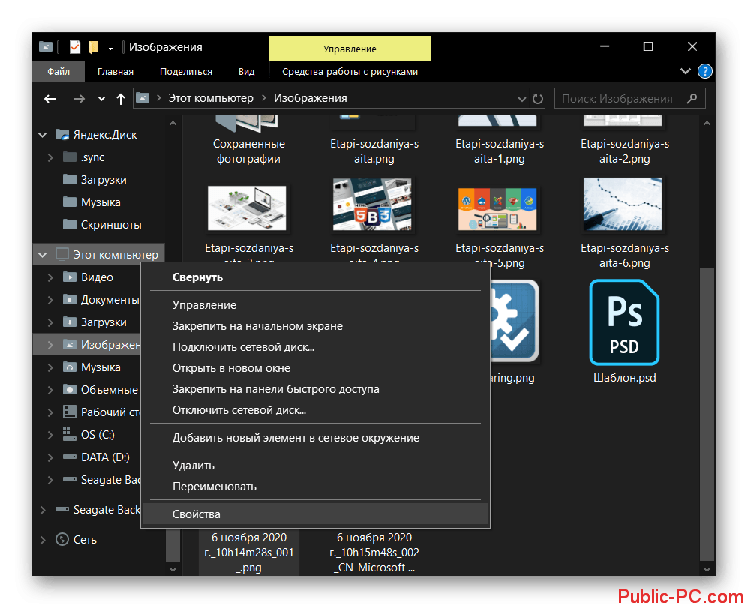Open recent locations dropdown arrow
The width and height of the screenshot is (748, 608).
tap(101, 99)
